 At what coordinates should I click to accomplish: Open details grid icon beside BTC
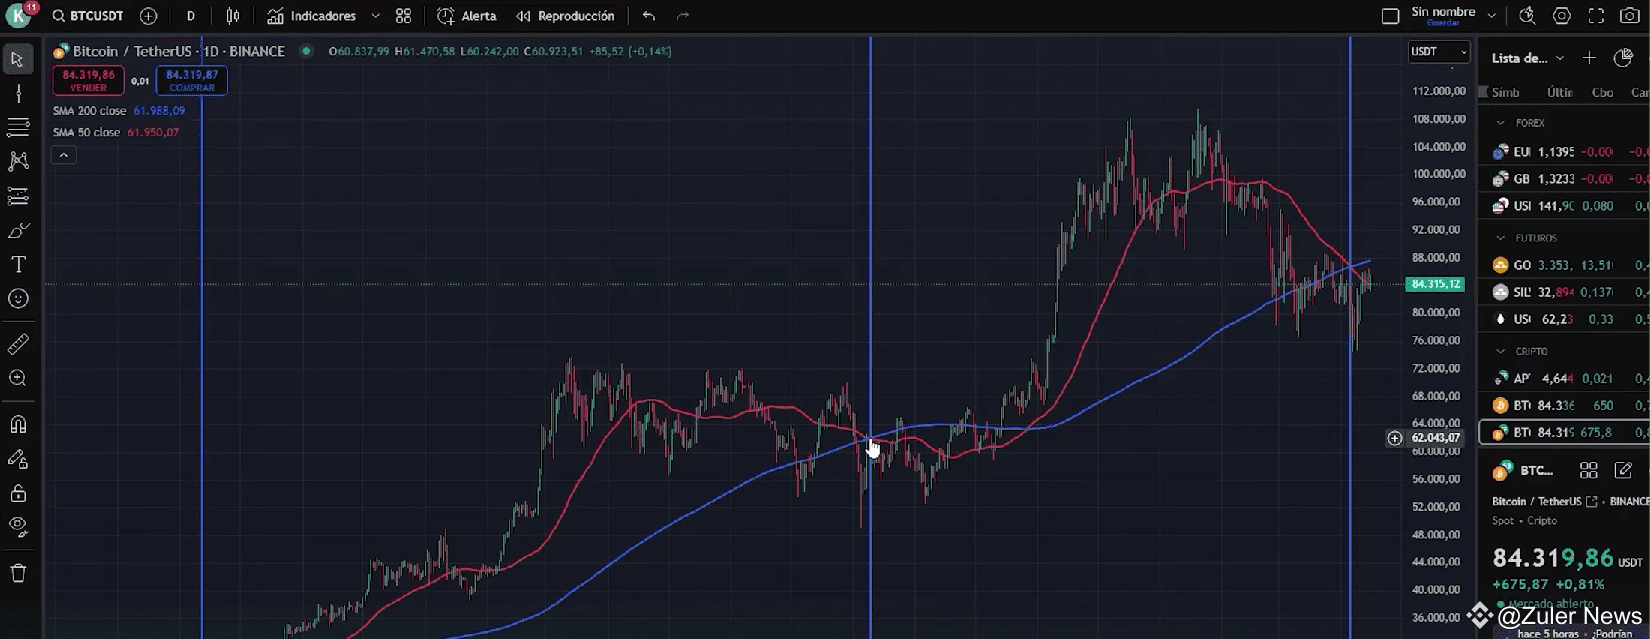tap(1588, 470)
